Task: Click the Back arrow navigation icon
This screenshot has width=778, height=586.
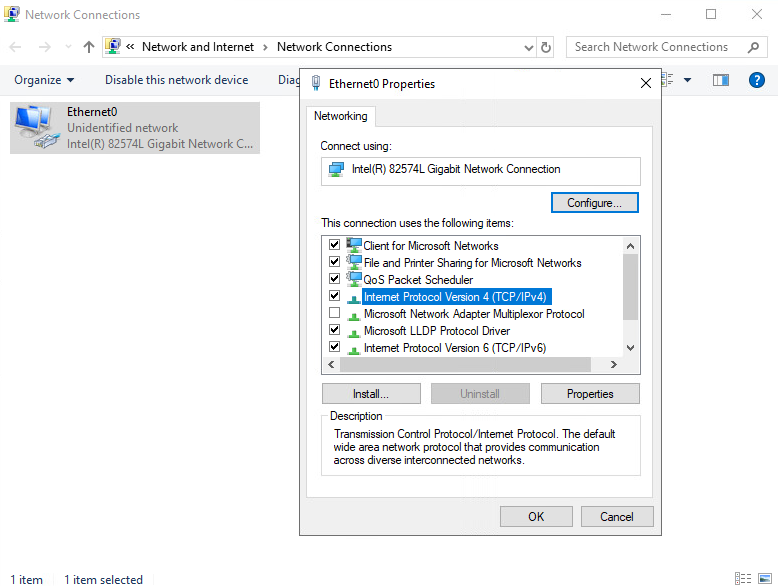Action: point(15,47)
